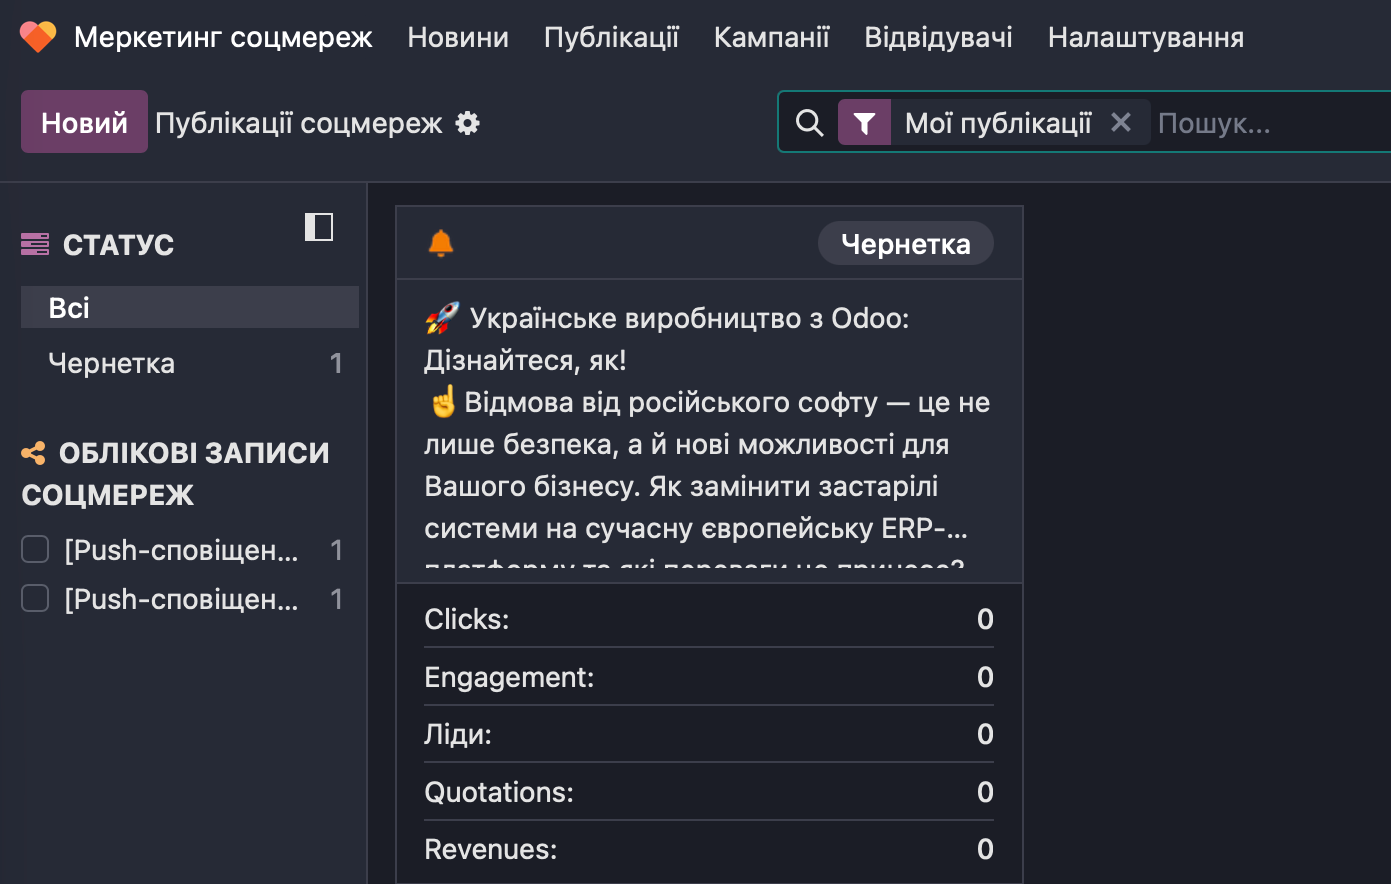This screenshot has height=884, width=1391.
Task: Click the share icon beside Облікові записи соцмереж
Action: [34, 453]
